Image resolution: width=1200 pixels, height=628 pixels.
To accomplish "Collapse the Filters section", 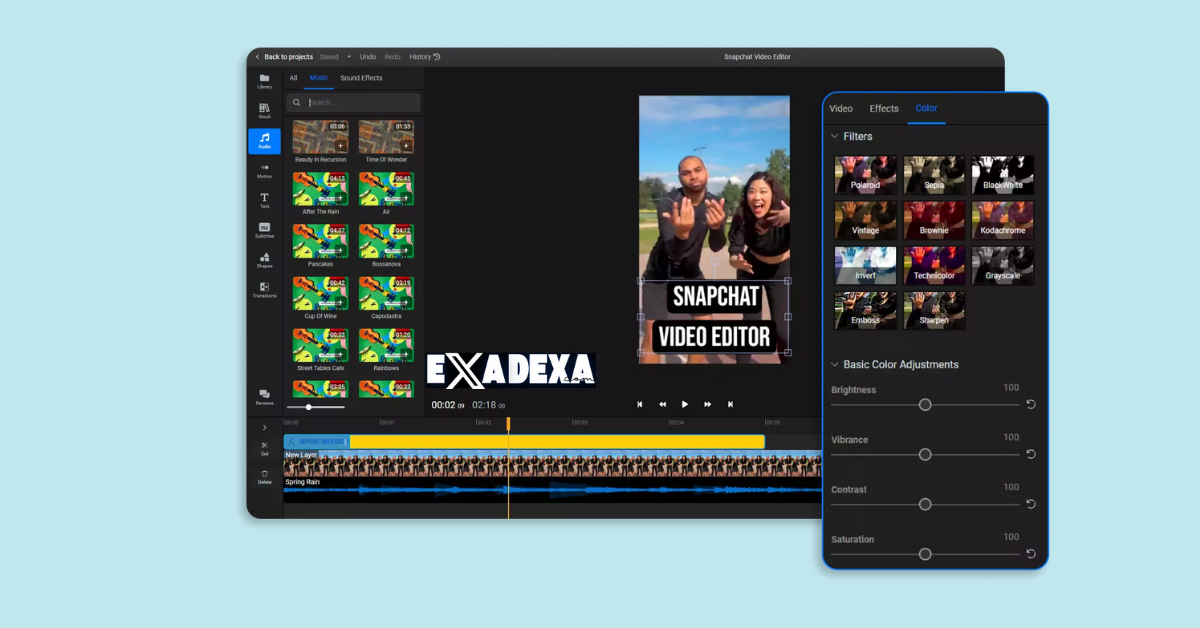I will click(x=835, y=136).
